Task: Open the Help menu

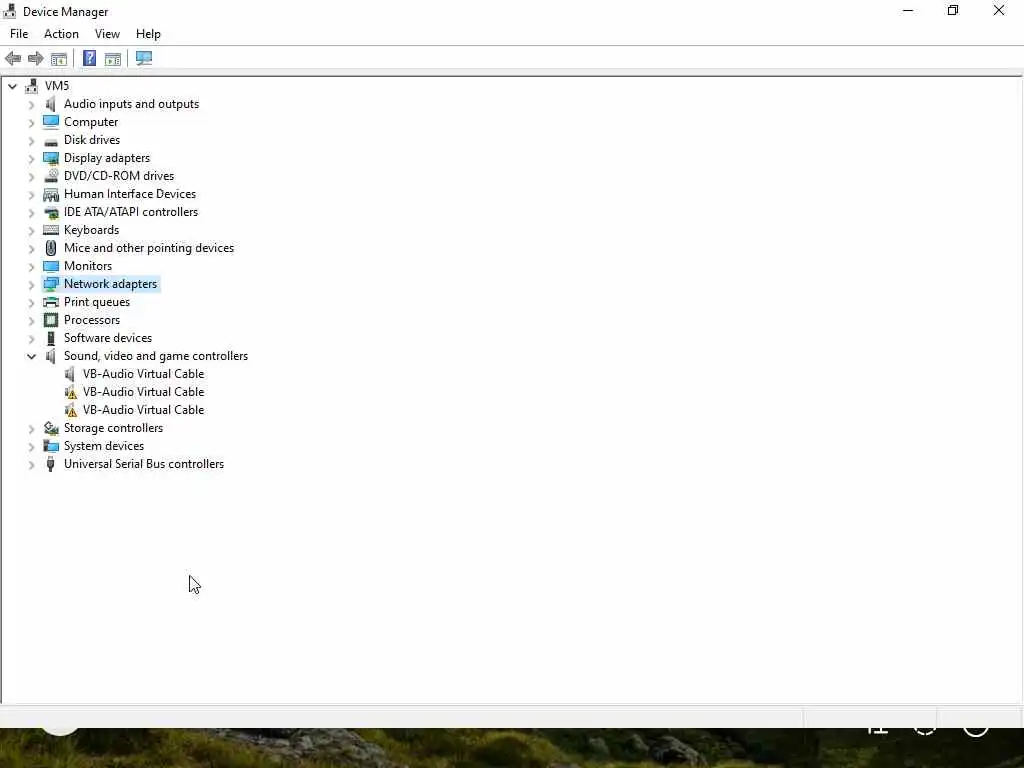Action: point(148,34)
